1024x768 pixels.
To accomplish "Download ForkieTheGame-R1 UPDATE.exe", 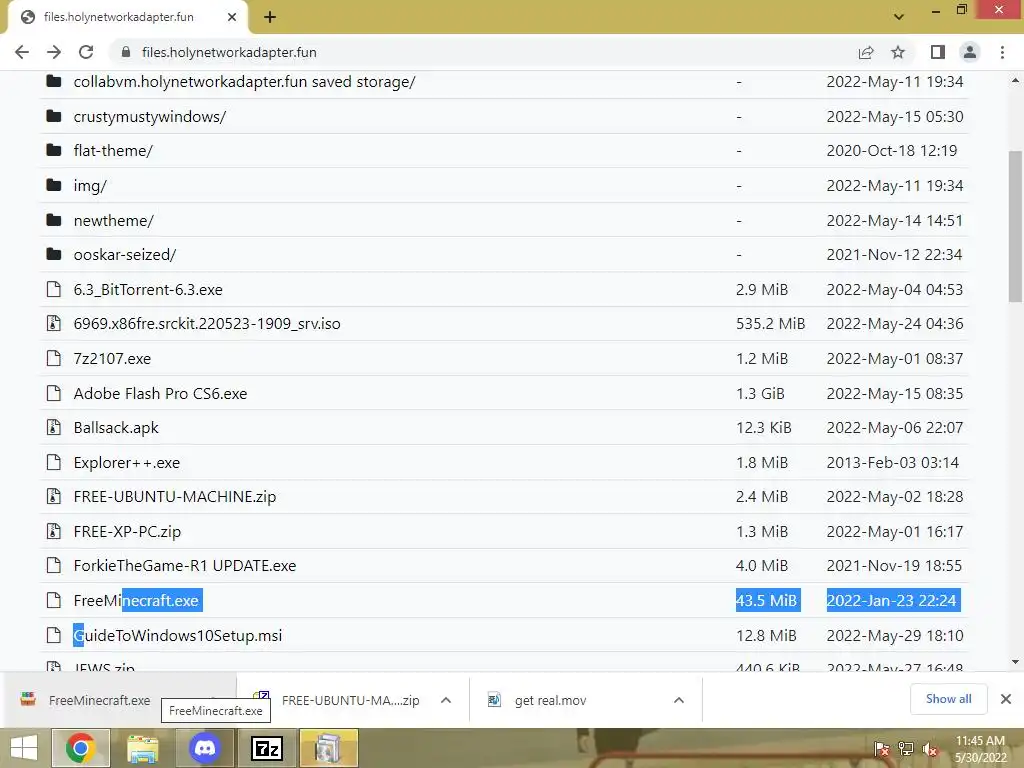I will click(185, 566).
